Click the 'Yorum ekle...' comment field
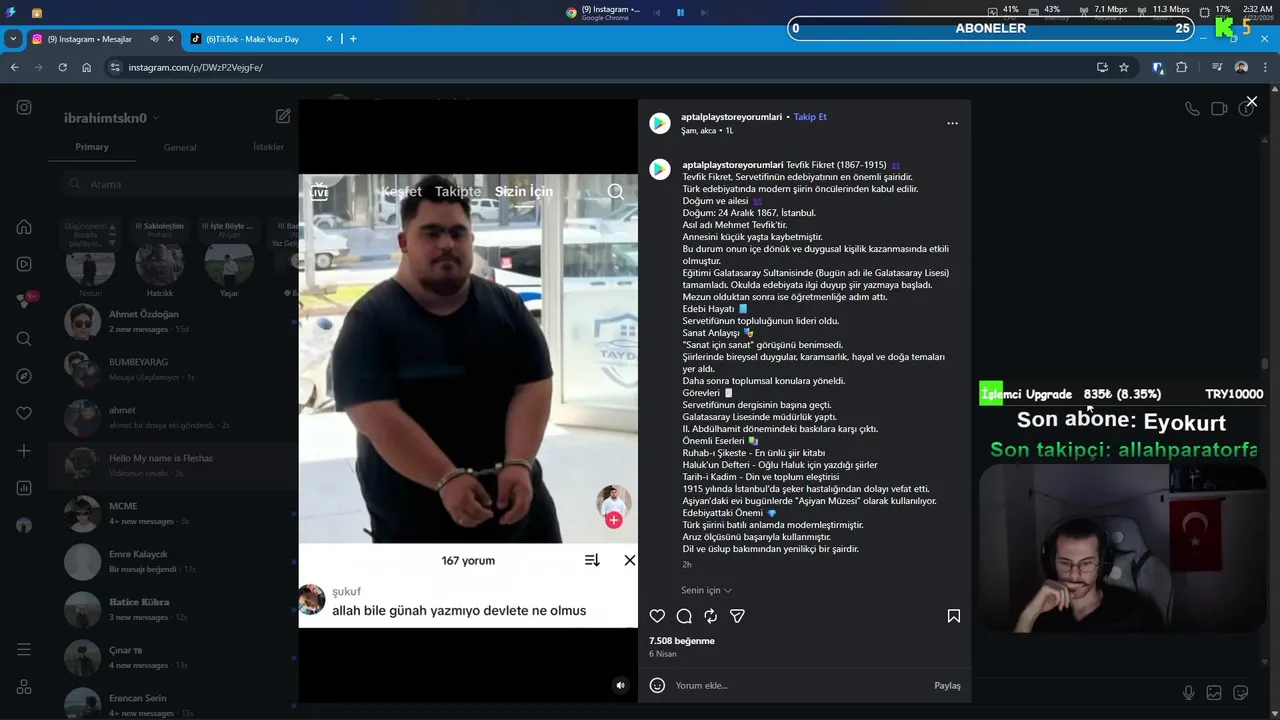Viewport: 1280px width, 720px height. 800,685
